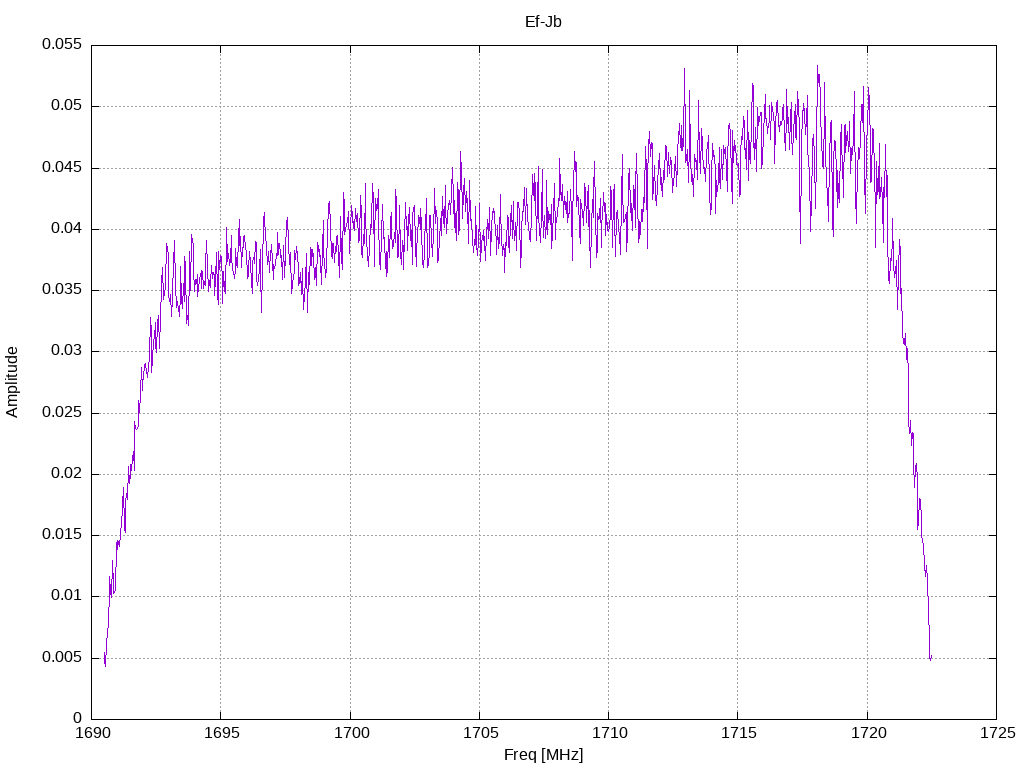Image resolution: width=1024 pixels, height=768 pixels.
Task: Click the y-axis tick label 0.035
Action: click(62, 289)
